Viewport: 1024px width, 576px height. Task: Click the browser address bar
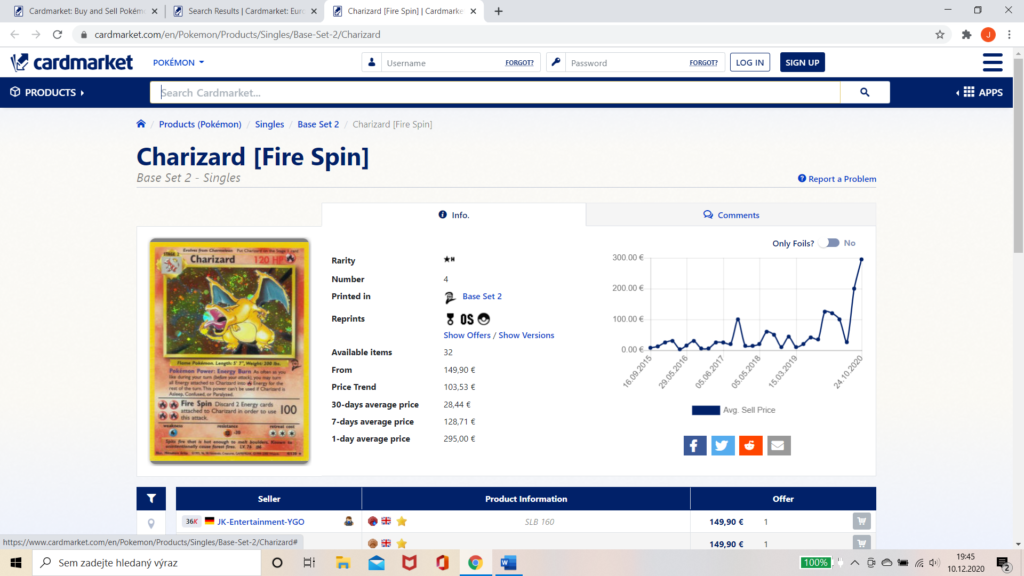pyautogui.click(x=503, y=35)
